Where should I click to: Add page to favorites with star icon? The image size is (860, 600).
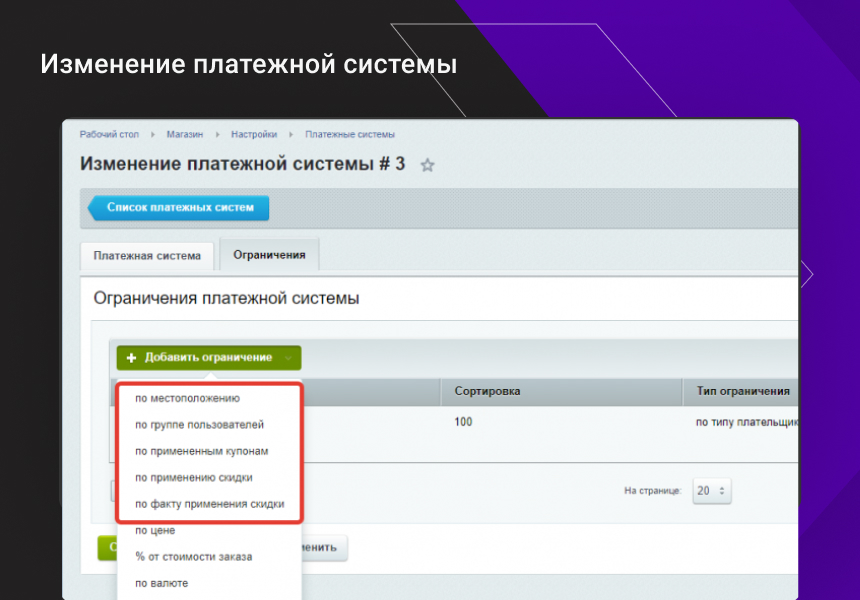pyautogui.click(x=427, y=166)
